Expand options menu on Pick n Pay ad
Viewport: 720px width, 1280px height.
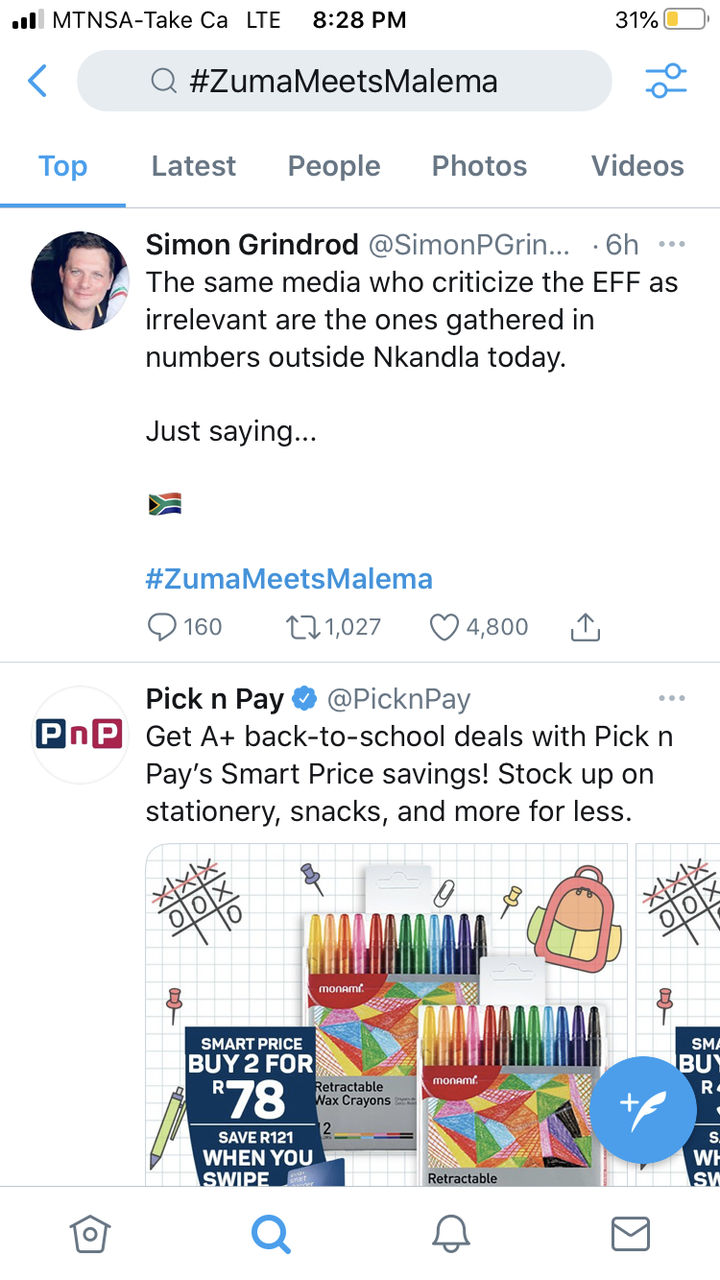point(672,698)
